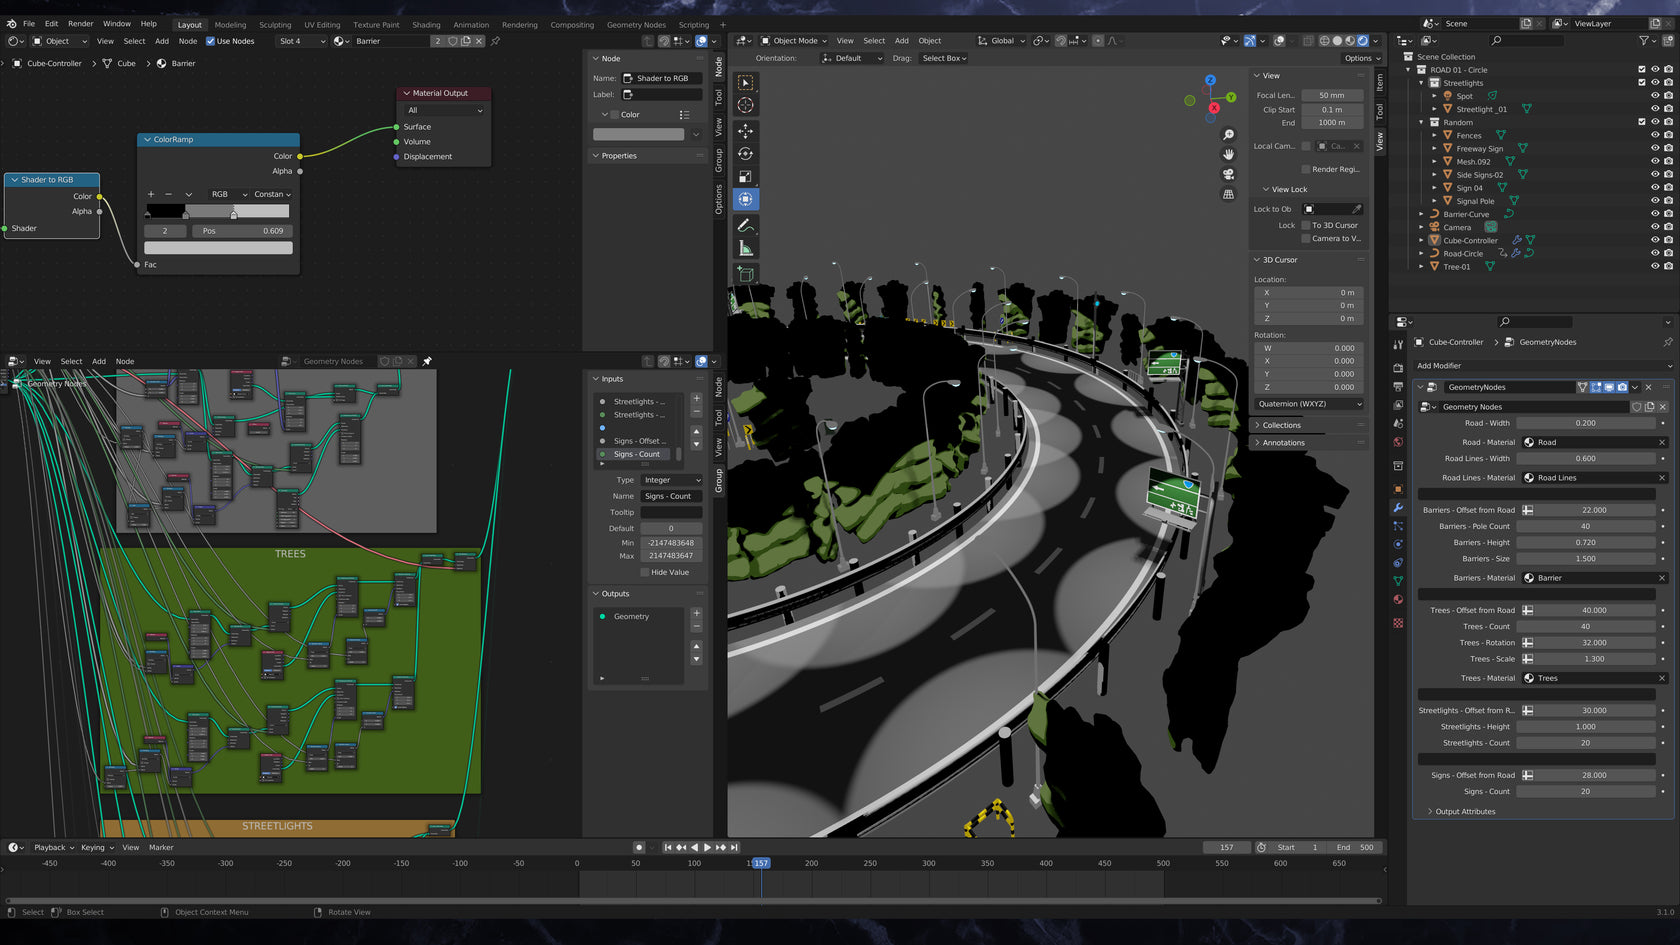
Task: Enable the Hide Value checkbox
Action: tap(647, 572)
